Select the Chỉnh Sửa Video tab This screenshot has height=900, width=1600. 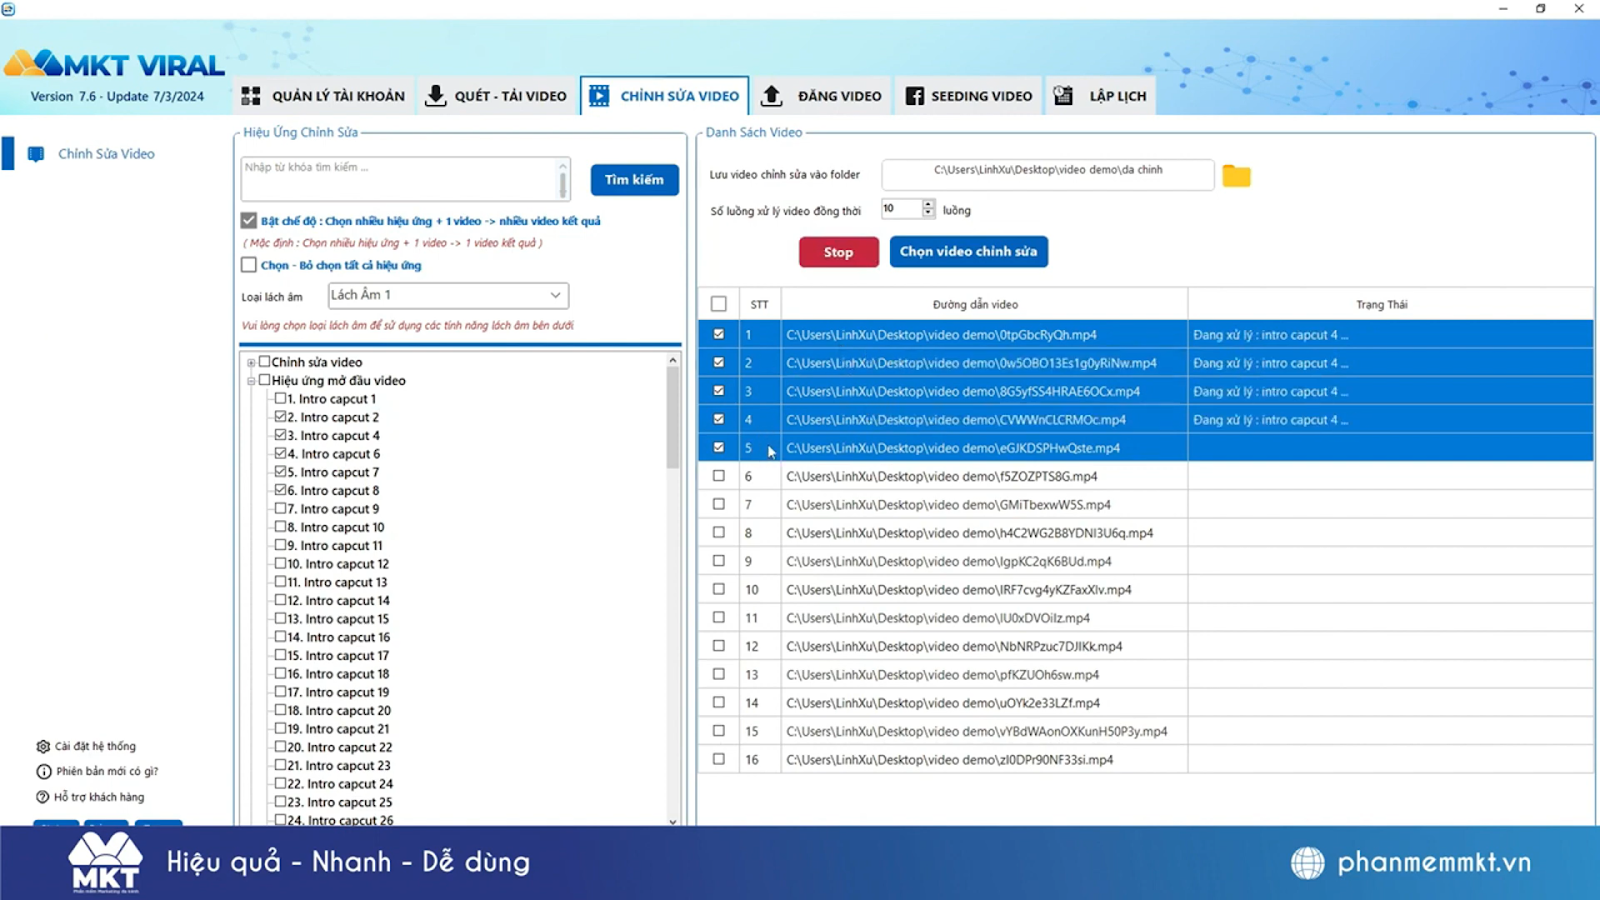664,96
